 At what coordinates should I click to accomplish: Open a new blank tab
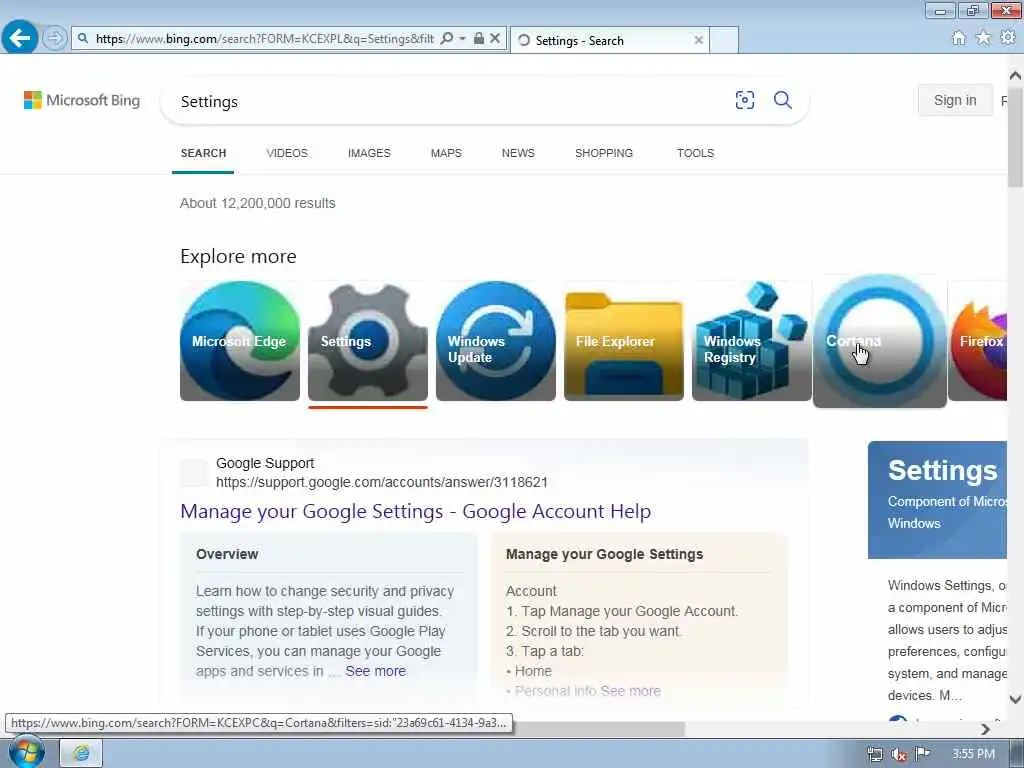[724, 40]
